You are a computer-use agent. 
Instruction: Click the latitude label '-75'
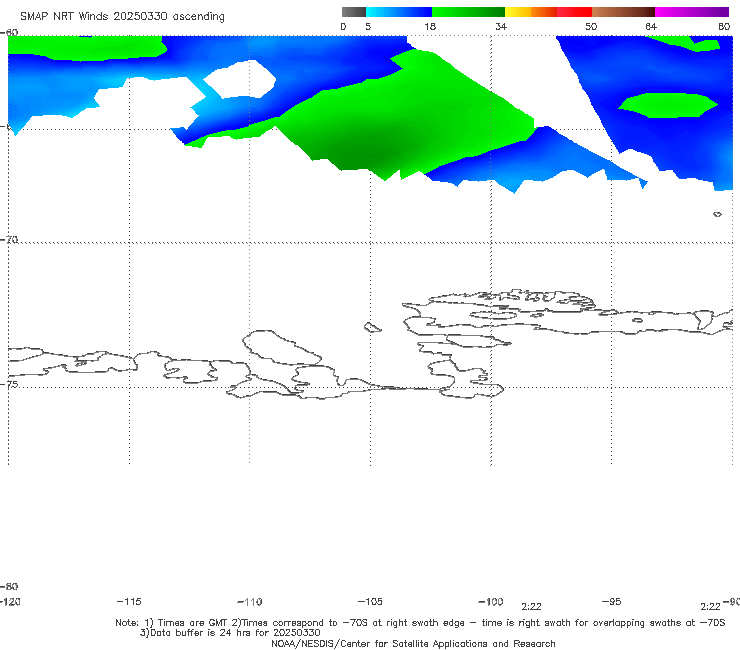(x=9, y=384)
